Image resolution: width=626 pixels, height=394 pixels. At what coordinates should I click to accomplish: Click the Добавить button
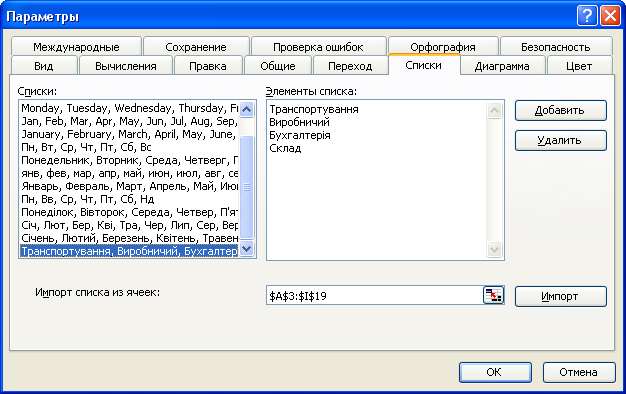click(561, 110)
